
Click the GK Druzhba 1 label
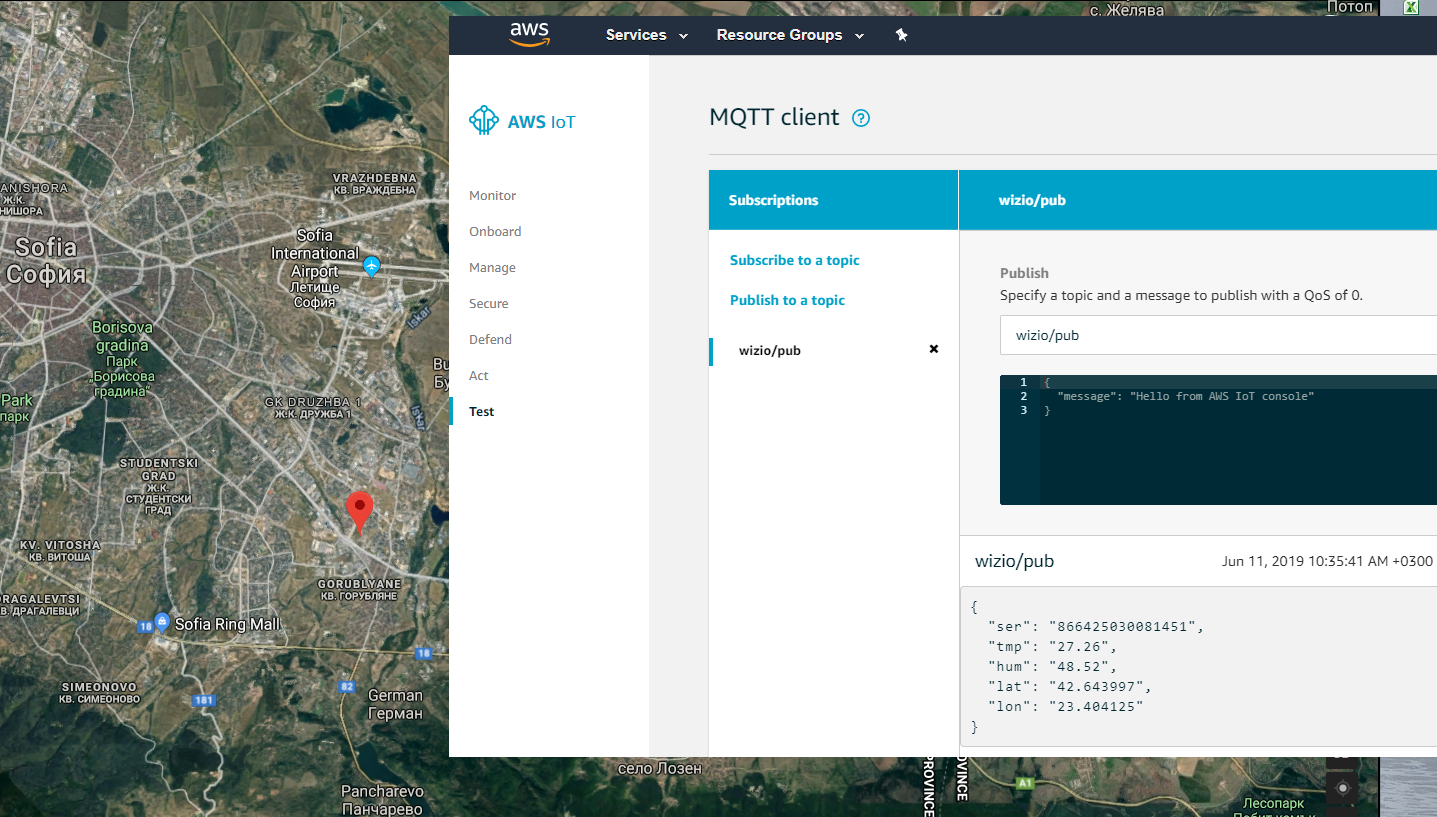[313, 407]
